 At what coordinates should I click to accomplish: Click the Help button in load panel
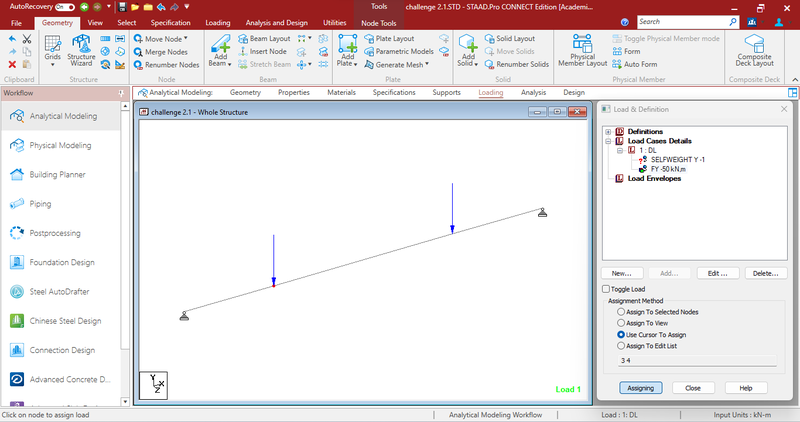[746, 388]
